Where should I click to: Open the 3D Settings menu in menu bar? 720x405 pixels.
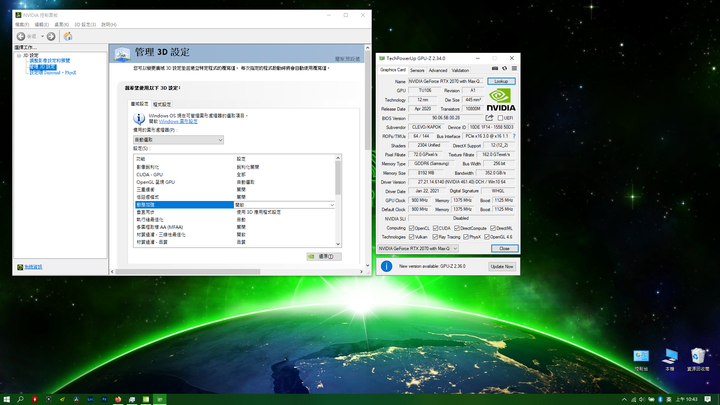(85, 24)
